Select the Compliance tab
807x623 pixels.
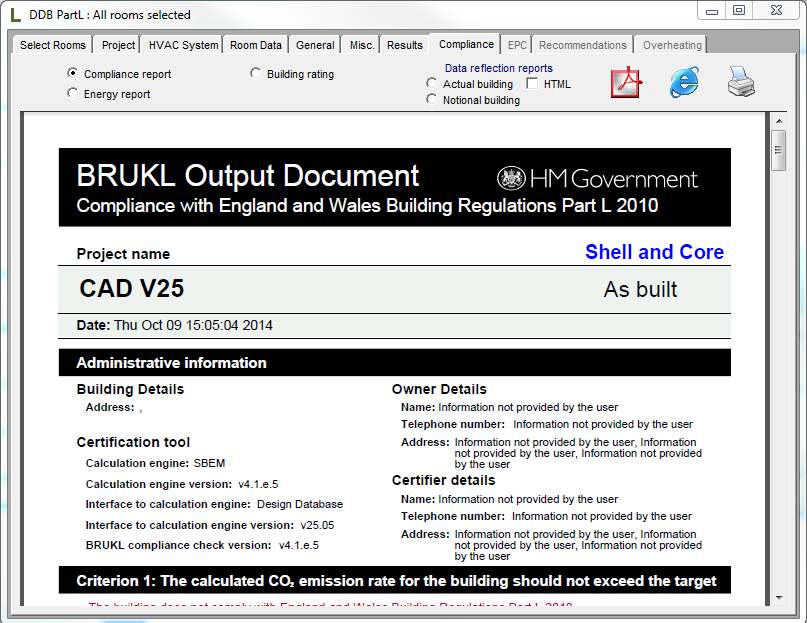click(x=466, y=44)
